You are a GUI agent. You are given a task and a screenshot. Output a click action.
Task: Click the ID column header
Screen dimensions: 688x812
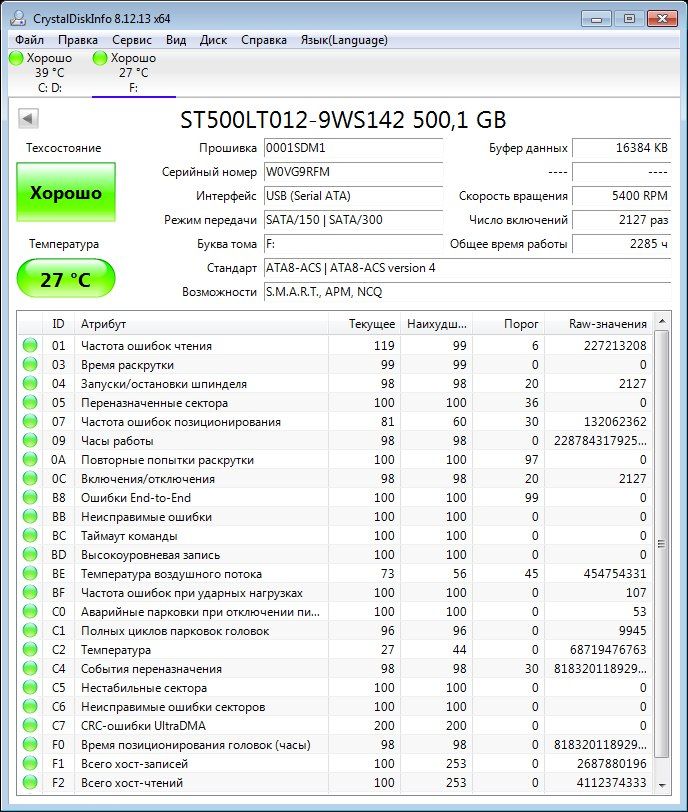tap(58, 324)
